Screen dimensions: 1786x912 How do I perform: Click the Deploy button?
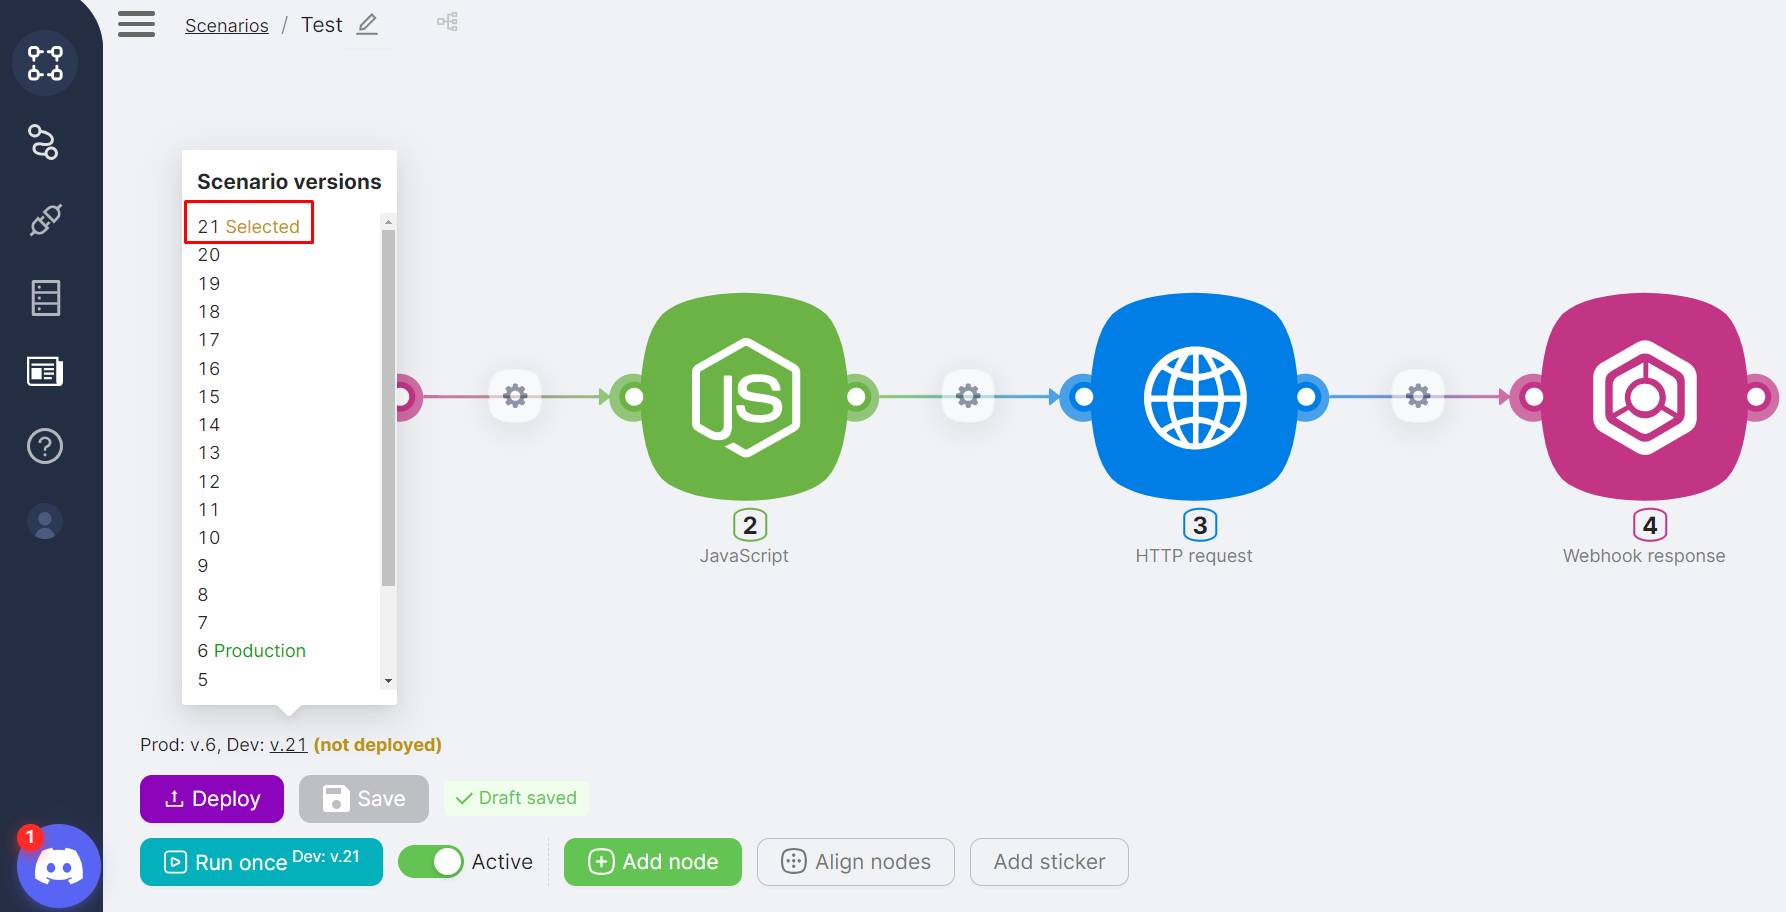pos(212,799)
